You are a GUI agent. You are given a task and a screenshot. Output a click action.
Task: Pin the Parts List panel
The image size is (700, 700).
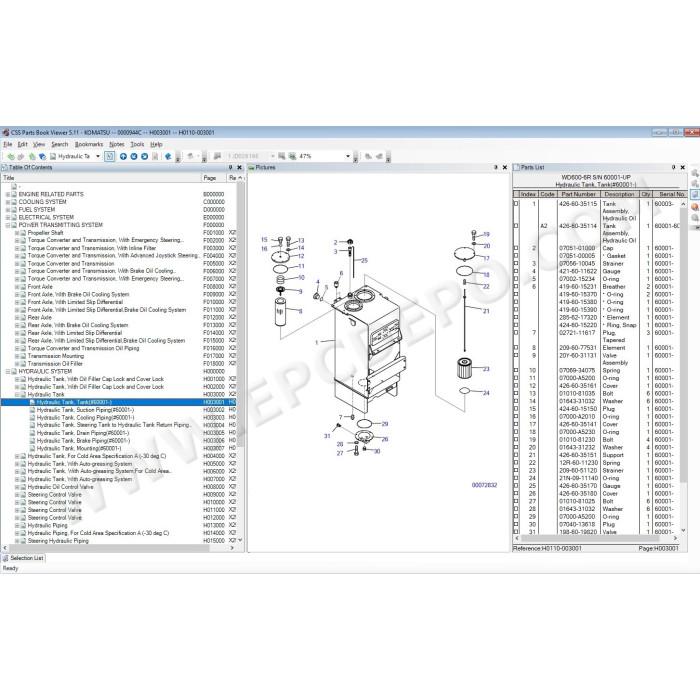(673, 167)
